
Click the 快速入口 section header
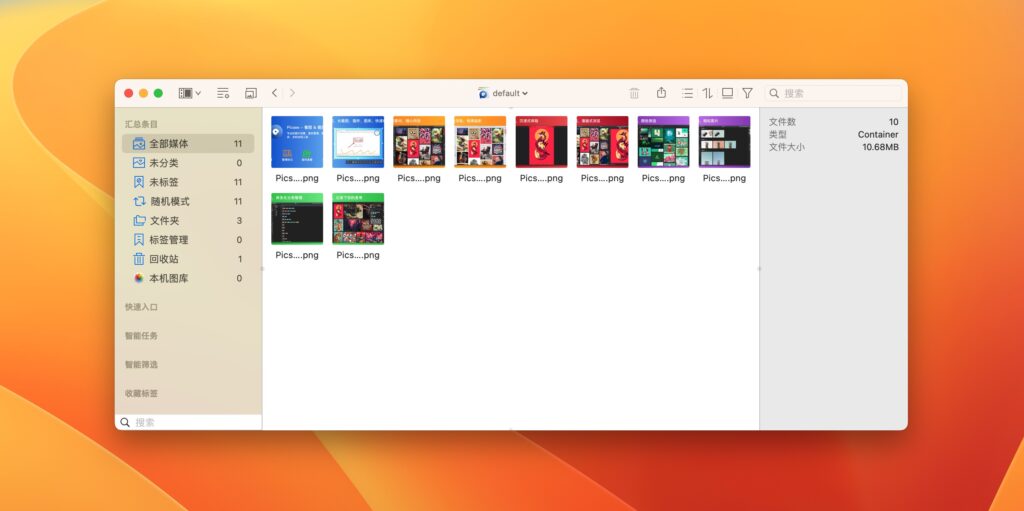(x=142, y=307)
